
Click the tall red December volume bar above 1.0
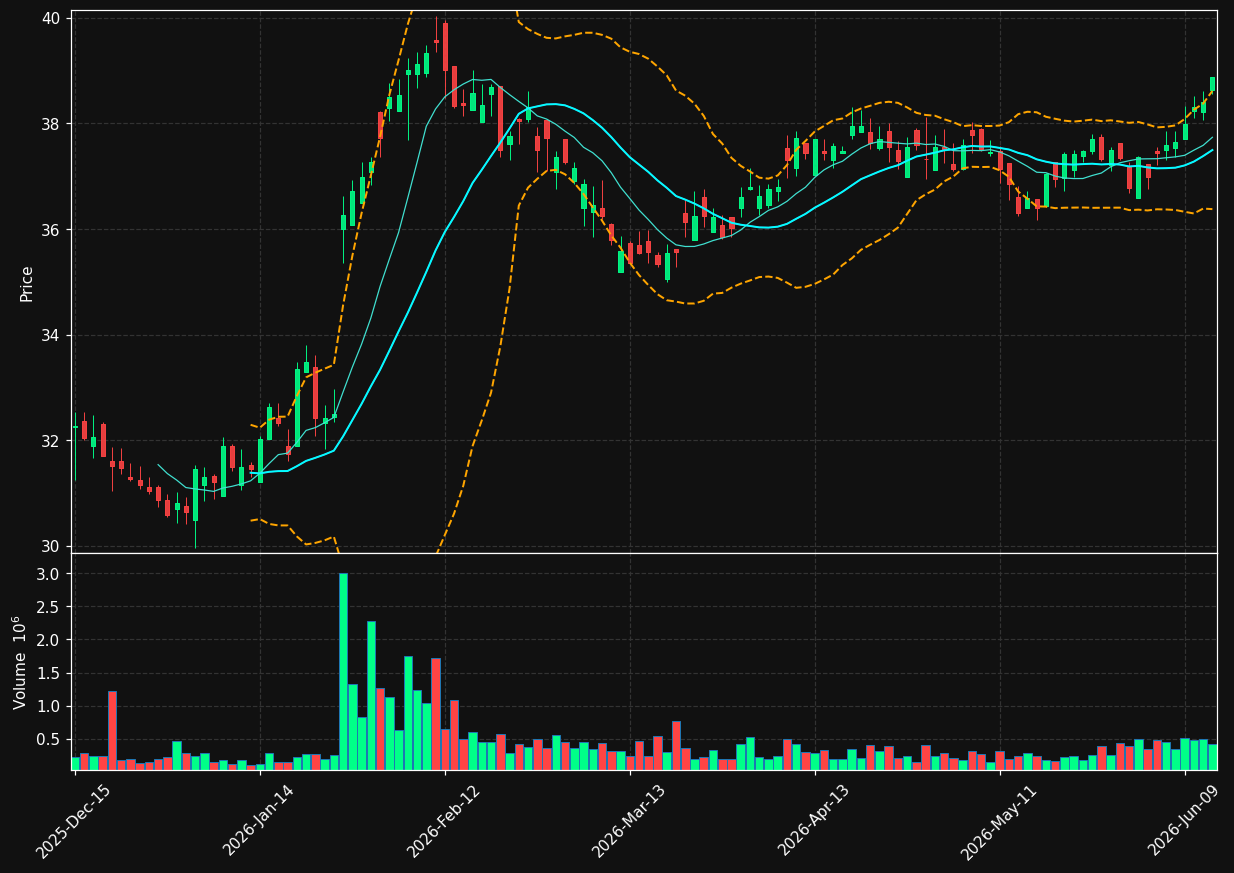coord(112,730)
